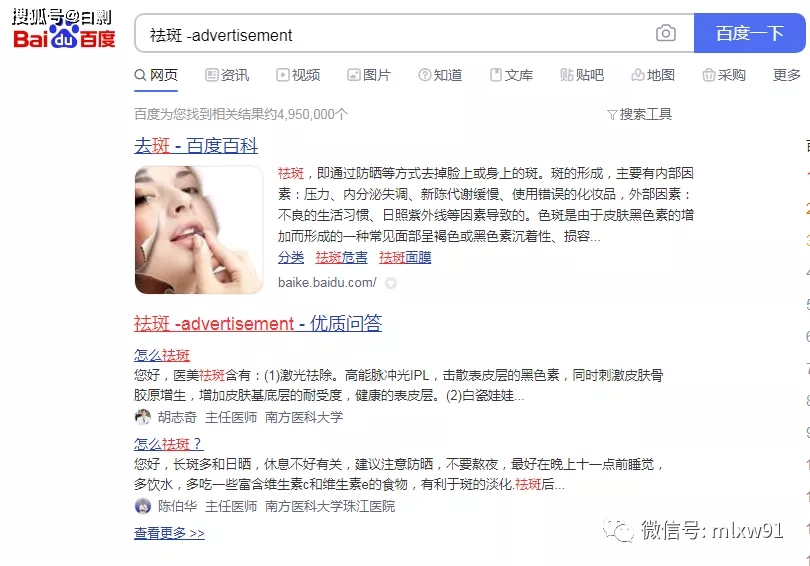Click 查看更多 >> link
This screenshot has height=566, width=810.
tap(169, 533)
